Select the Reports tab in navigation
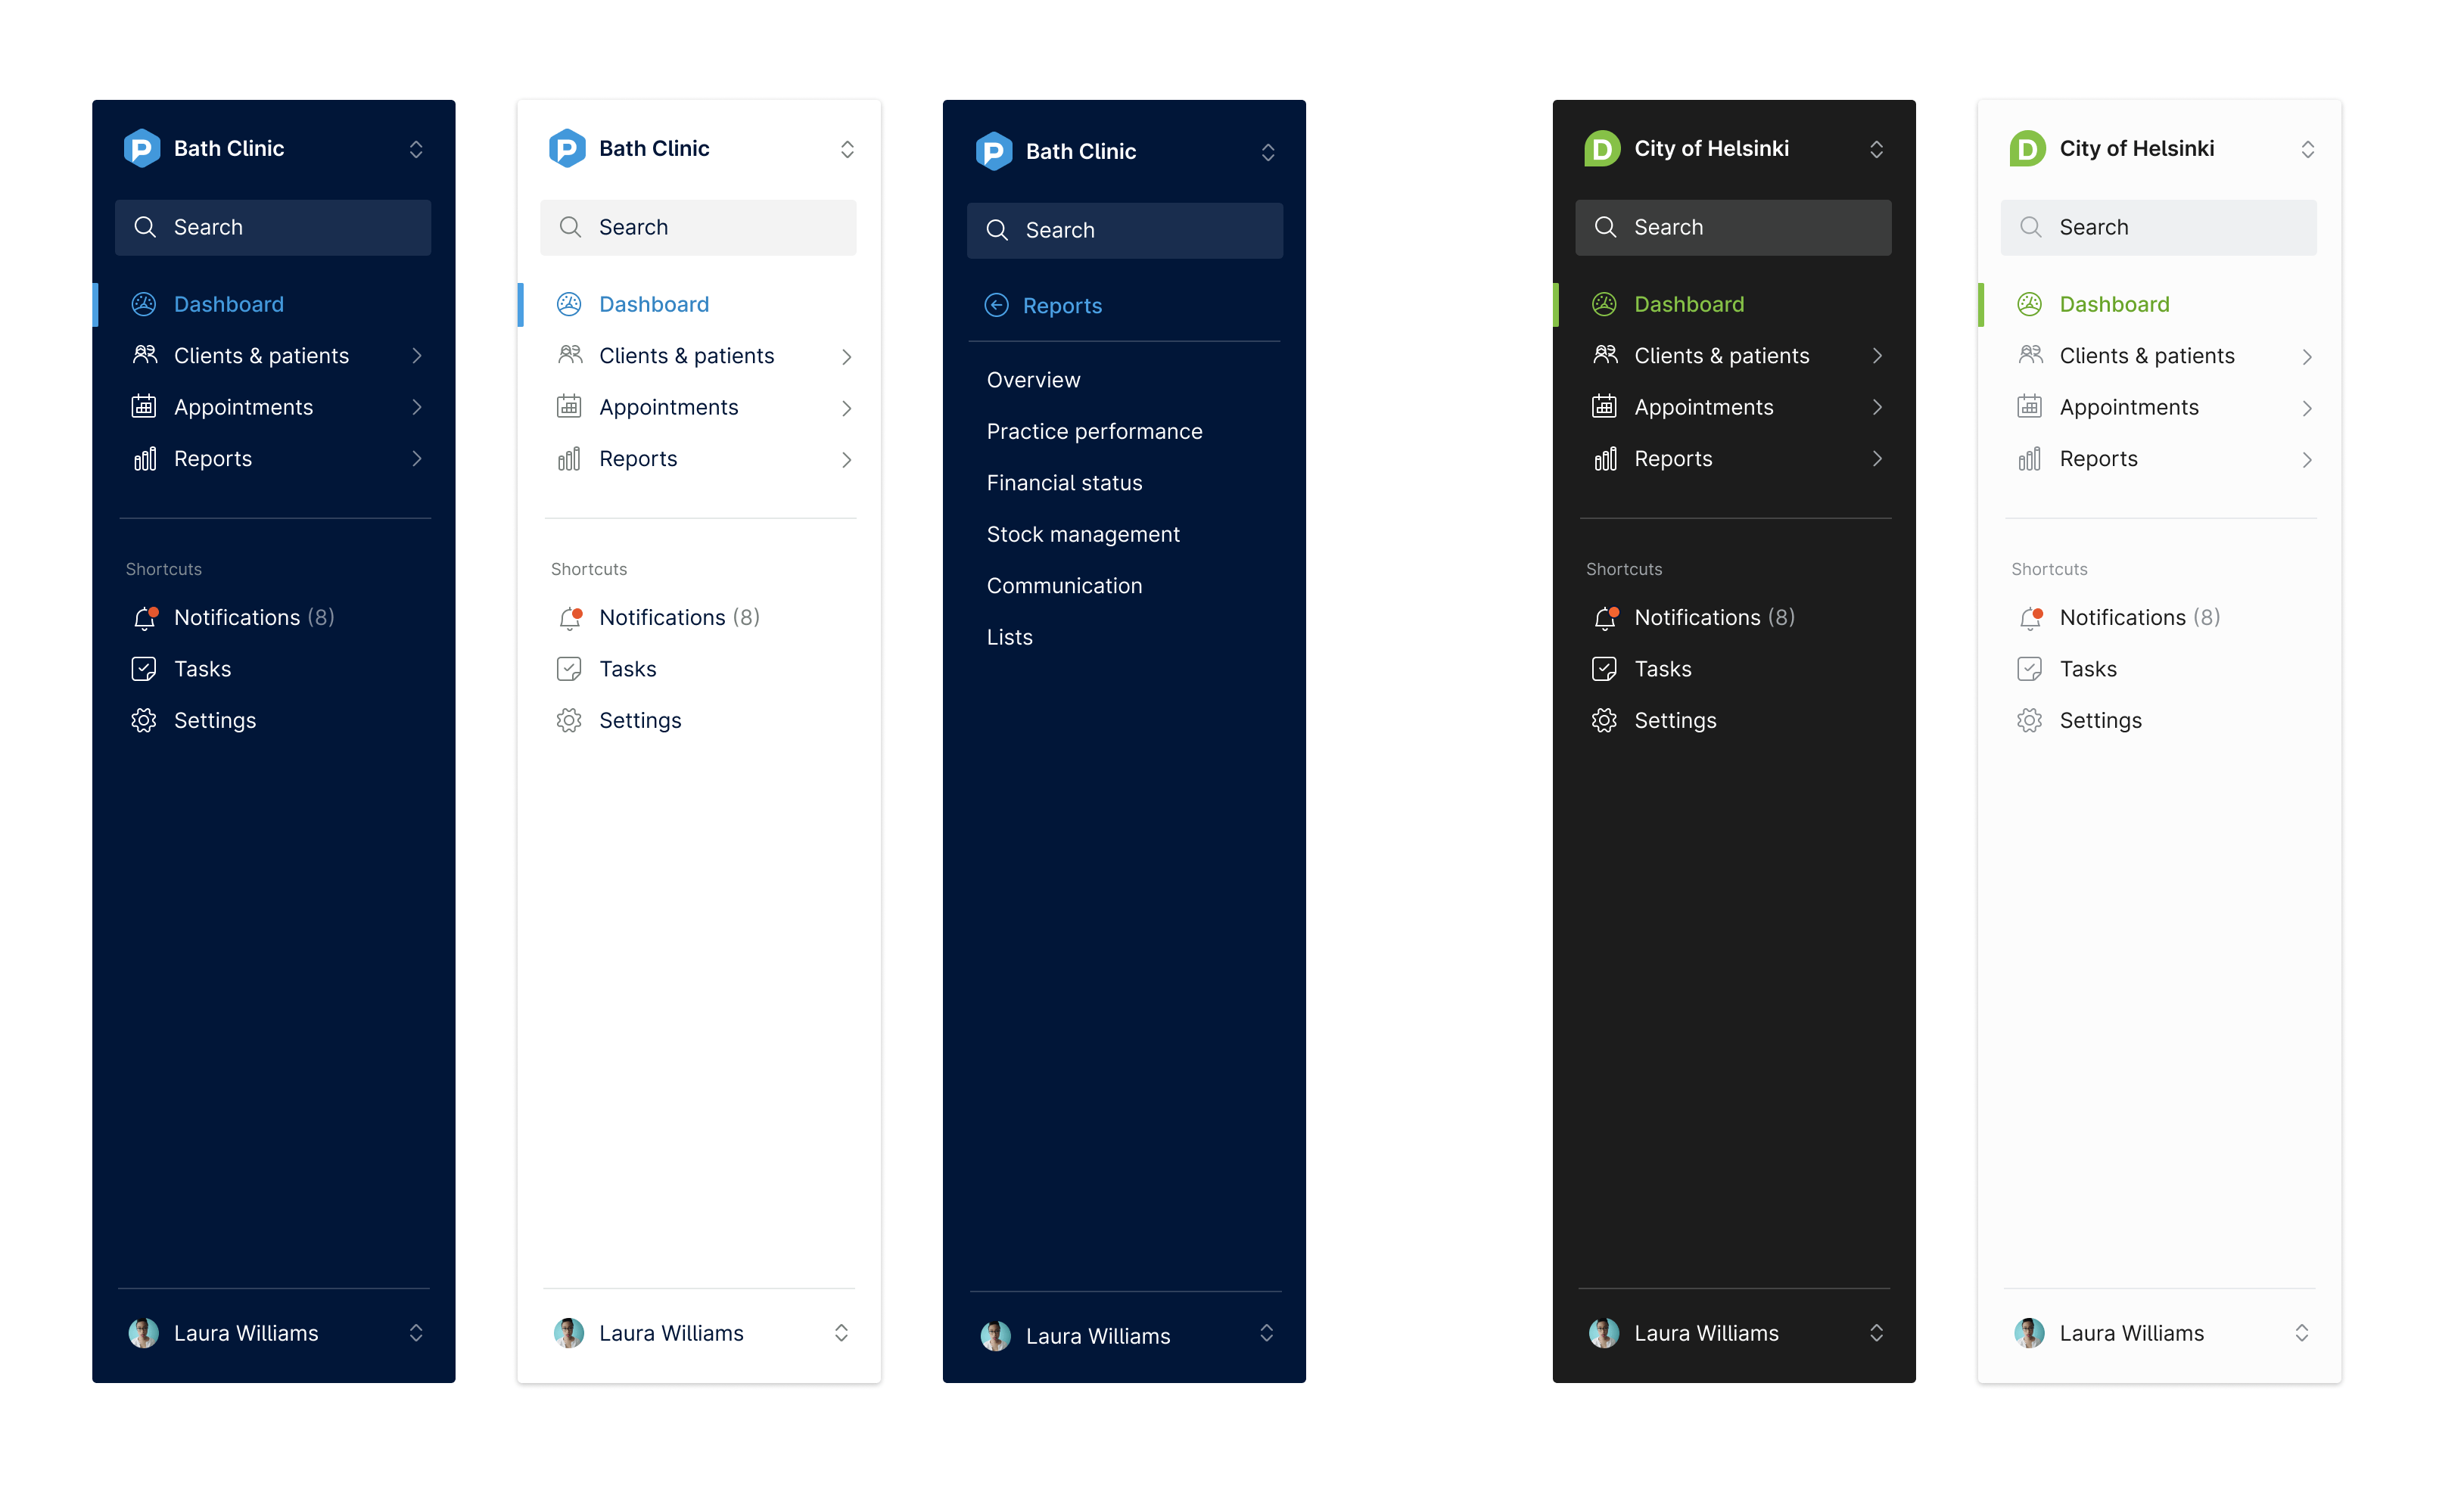 coord(211,458)
